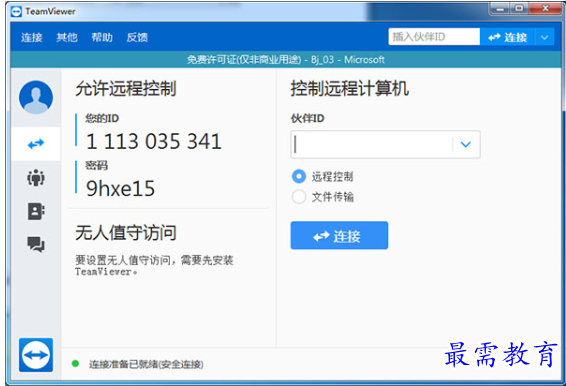Click the 控制远程计算机 heading
The image size is (566, 386).
pyautogui.click(x=349, y=88)
